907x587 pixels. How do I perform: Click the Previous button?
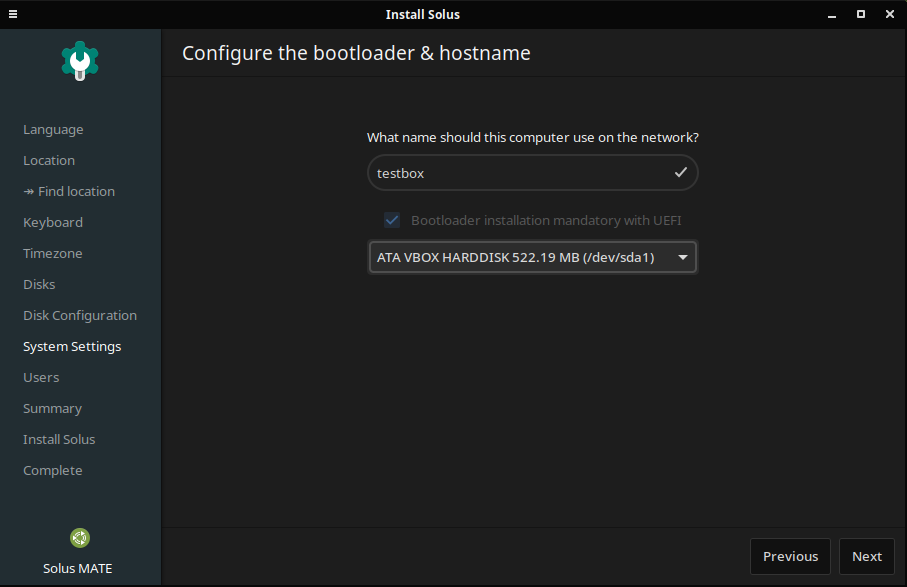click(790, 556)
